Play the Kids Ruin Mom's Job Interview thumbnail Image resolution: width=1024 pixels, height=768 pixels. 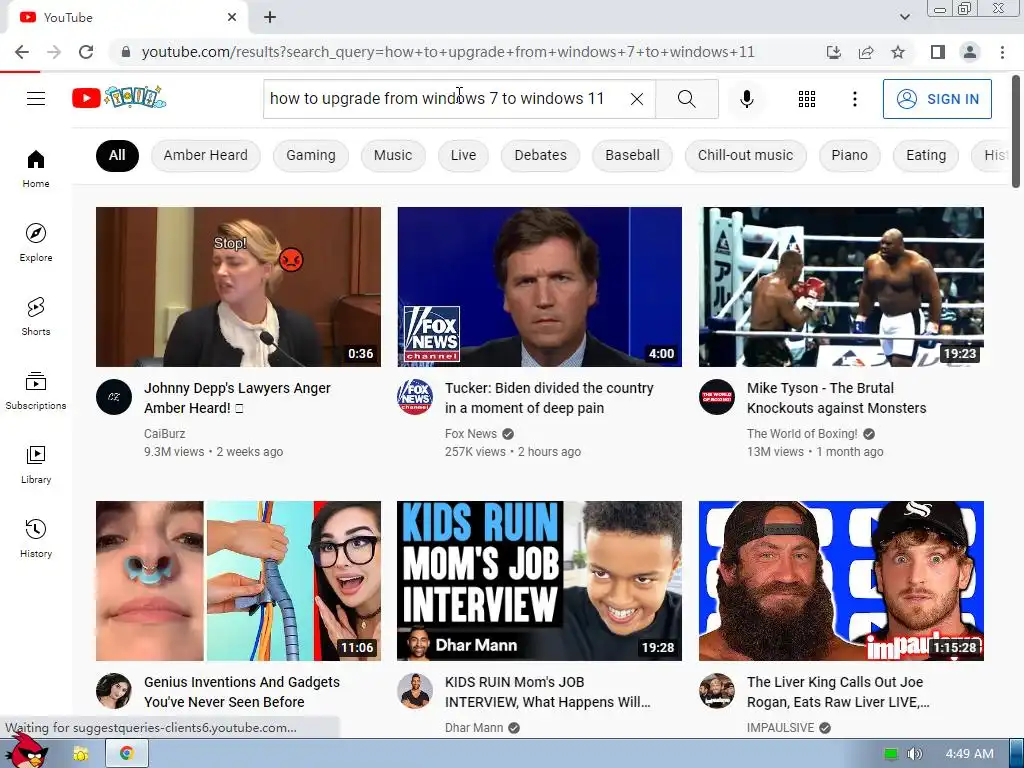pyautogui.click(x=539, y=581)
